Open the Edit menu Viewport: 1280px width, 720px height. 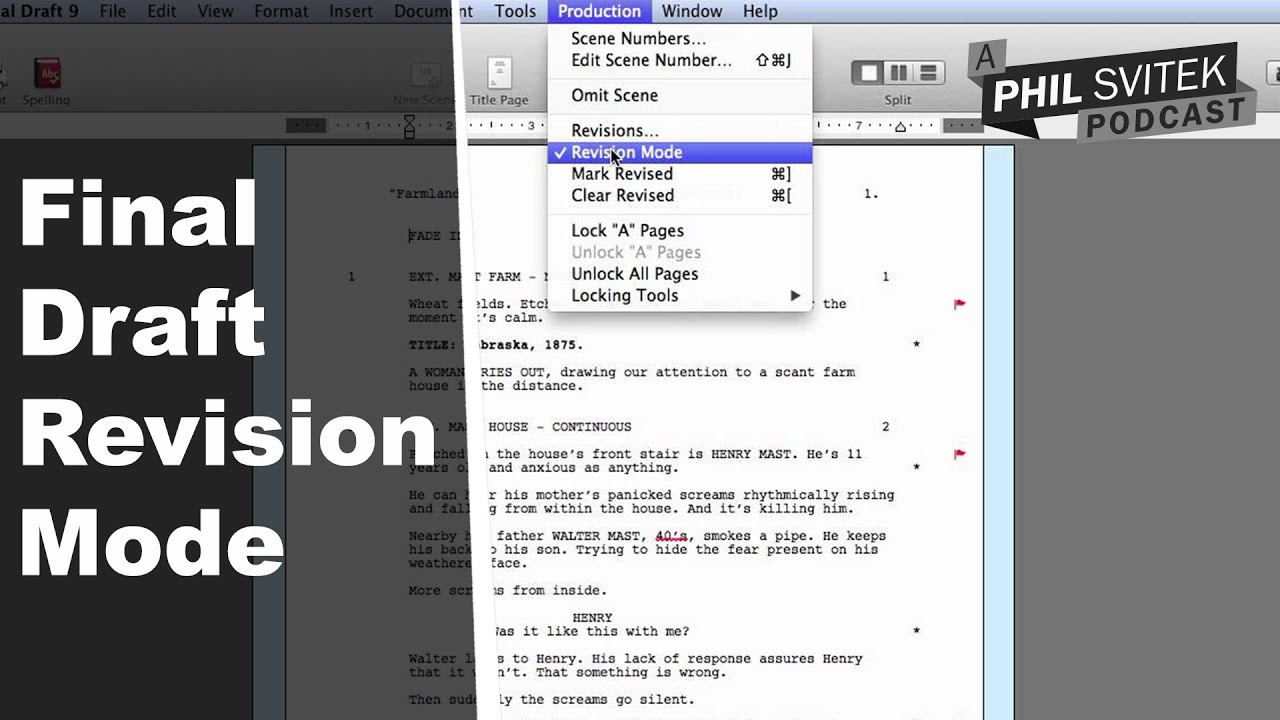[161, 11]
